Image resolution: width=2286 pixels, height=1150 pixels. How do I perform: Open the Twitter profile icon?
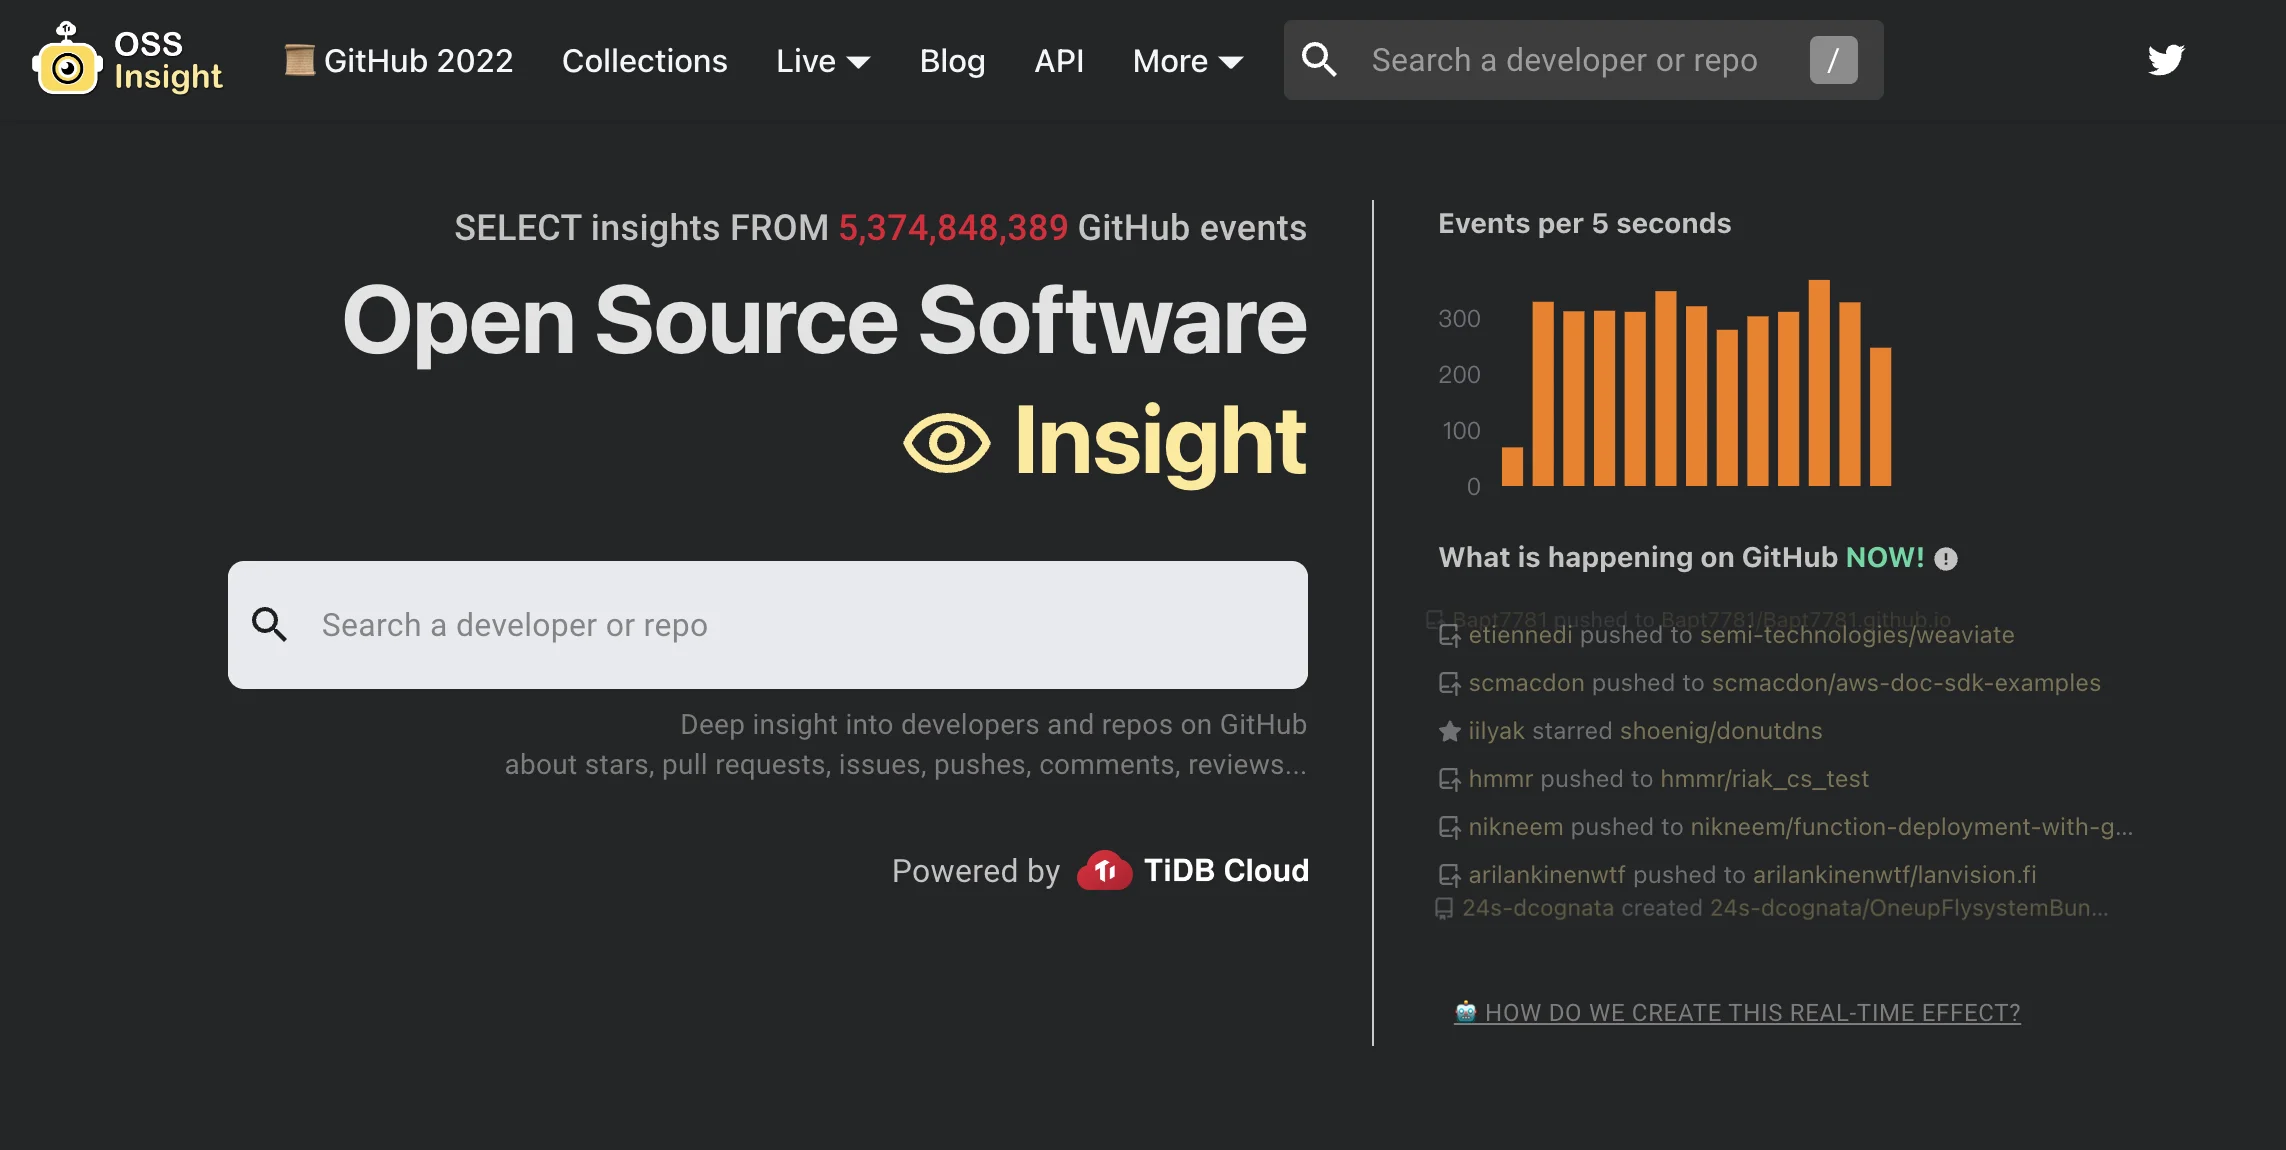click(x=2164, y=60)
